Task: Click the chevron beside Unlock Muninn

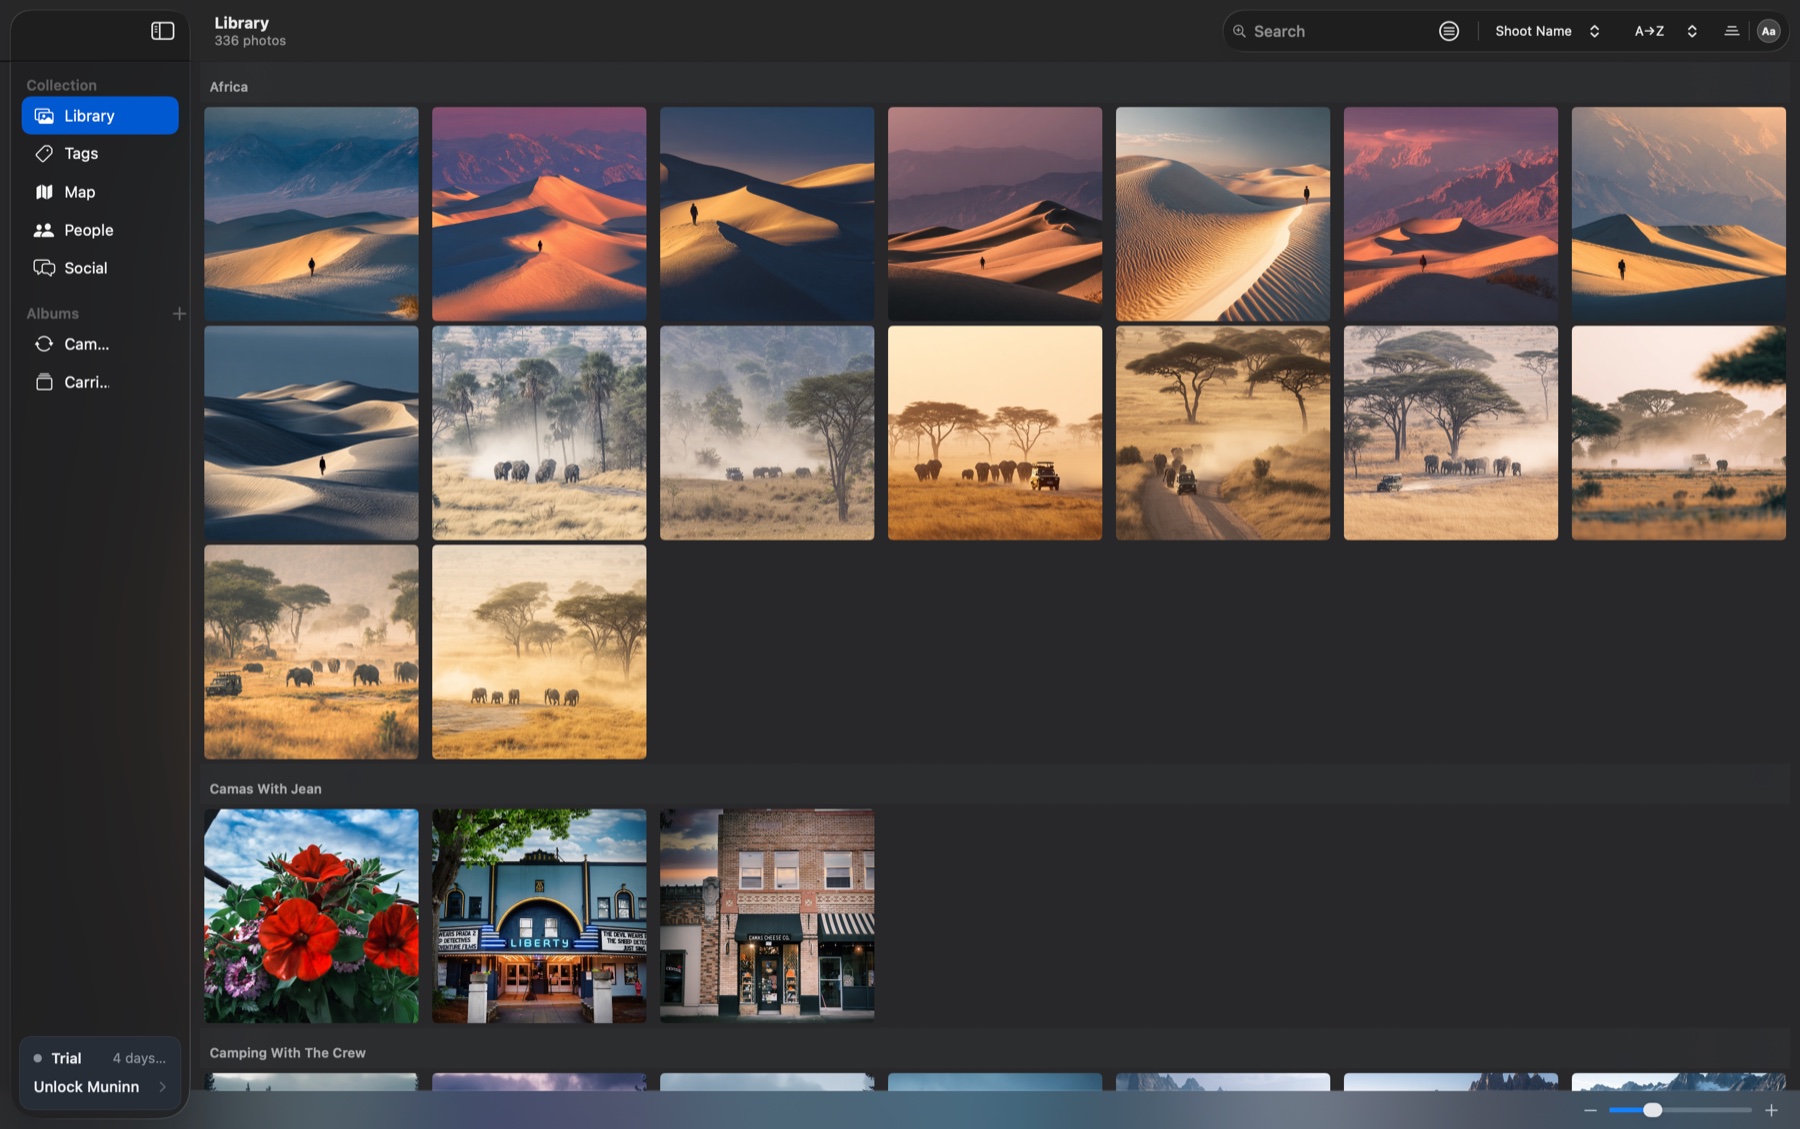Action: tap(162, 1087)
